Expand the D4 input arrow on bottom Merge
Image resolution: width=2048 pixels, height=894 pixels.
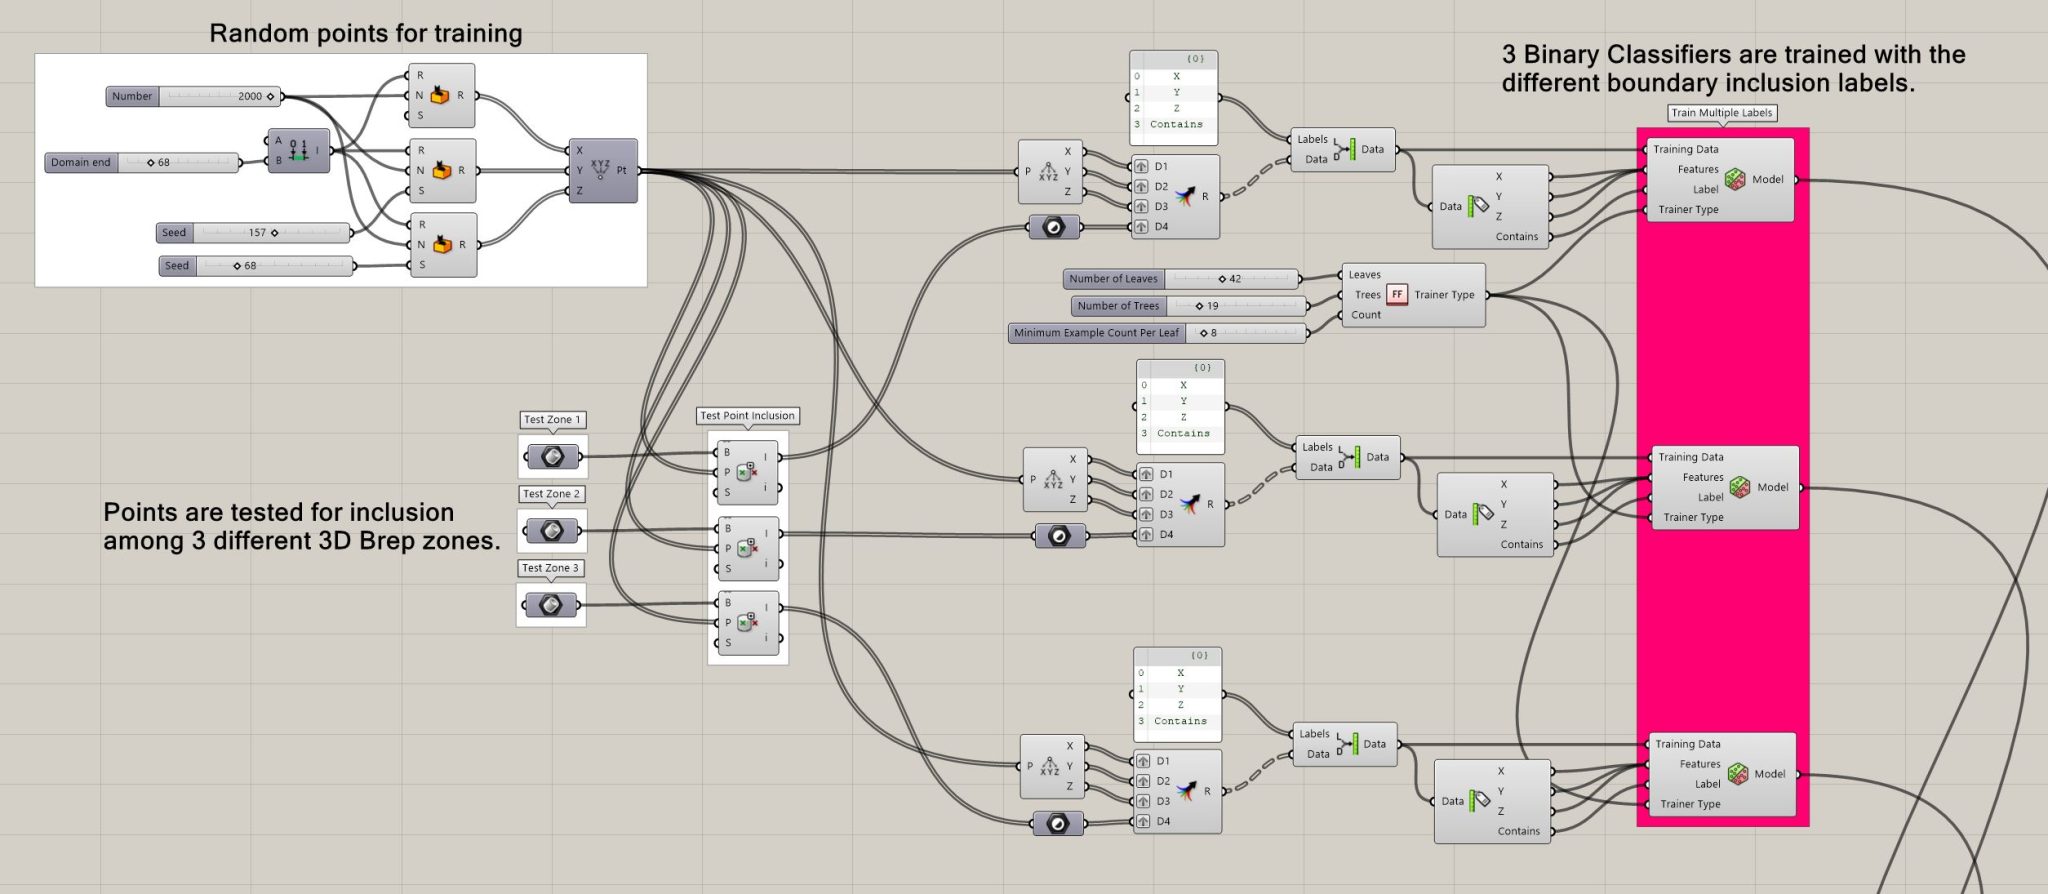point(1143,821)
